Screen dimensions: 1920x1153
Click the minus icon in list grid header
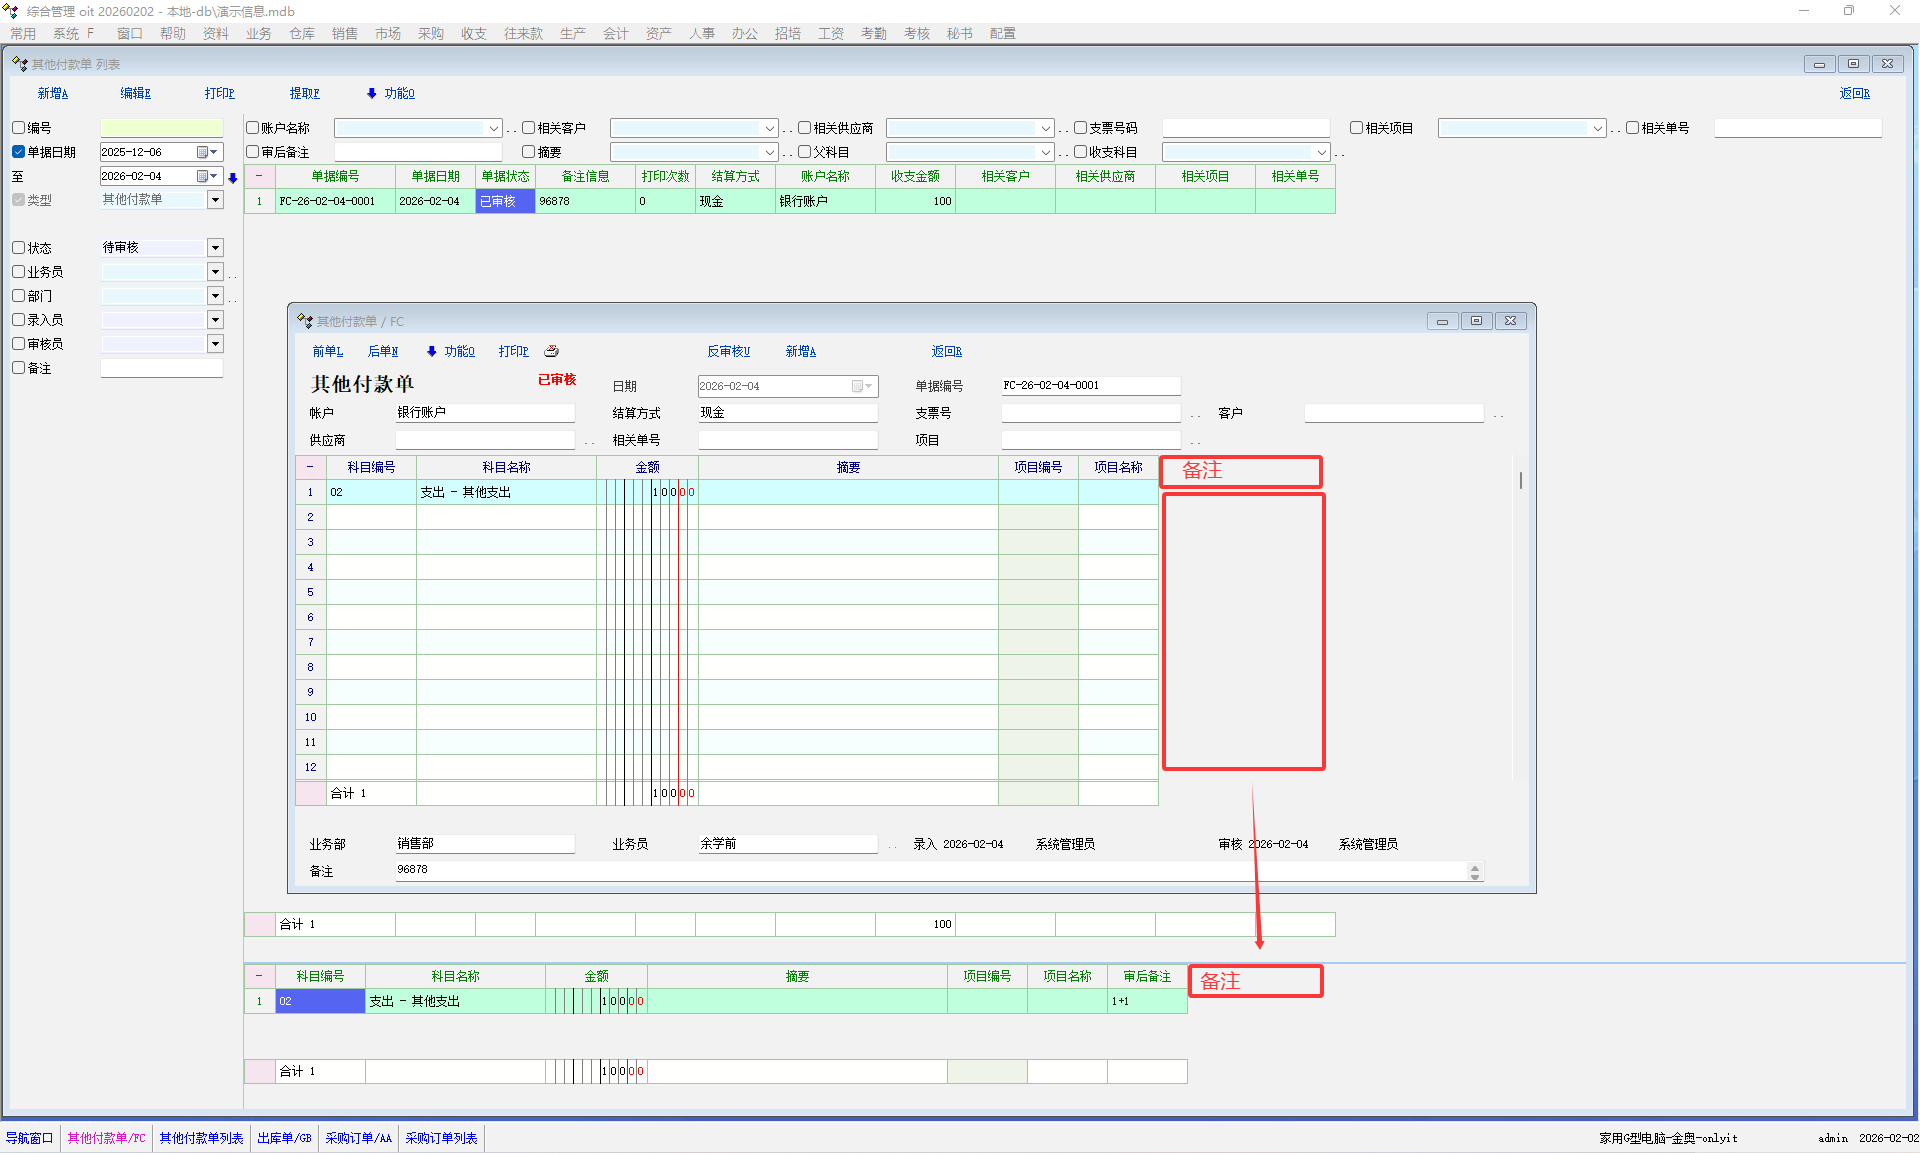259,176
